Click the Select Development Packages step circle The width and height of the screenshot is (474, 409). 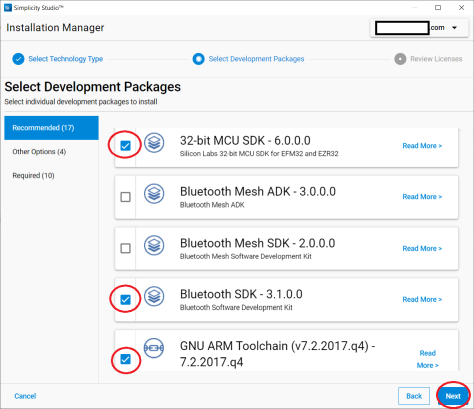click(x=198, y=59)
